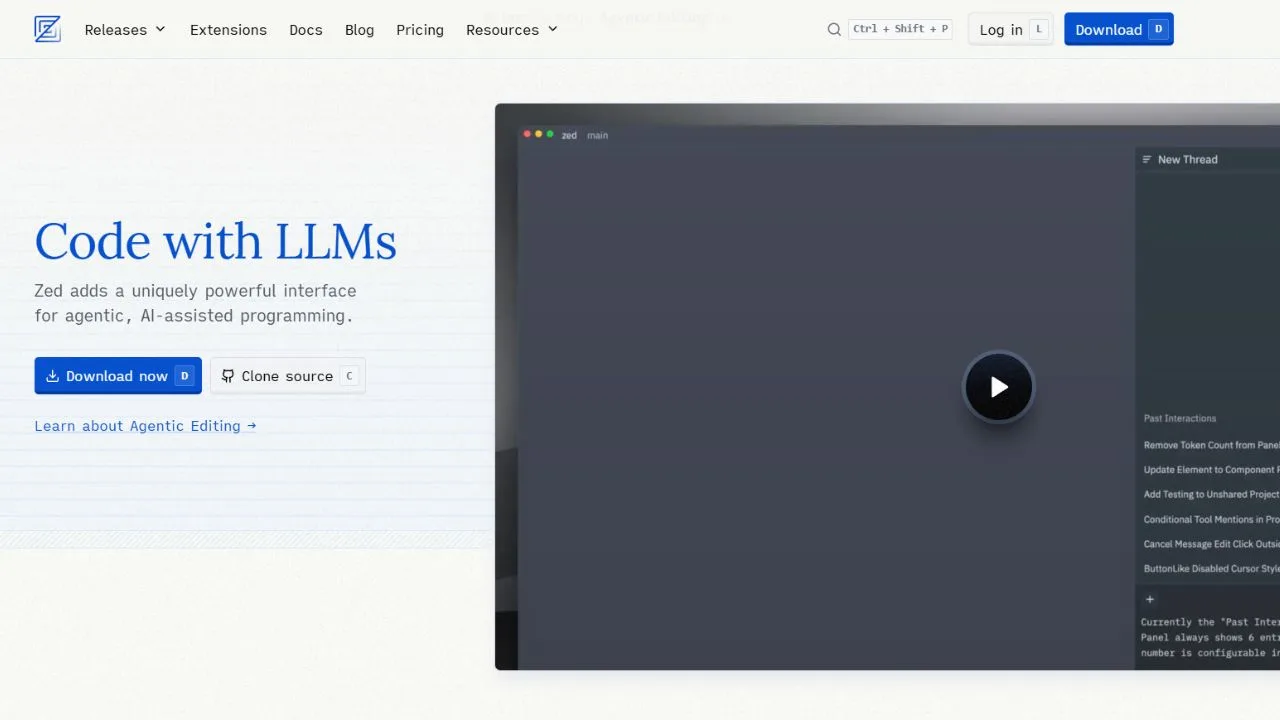Select 'Conditional Tool Mentions' entry

coord(1212,519)
